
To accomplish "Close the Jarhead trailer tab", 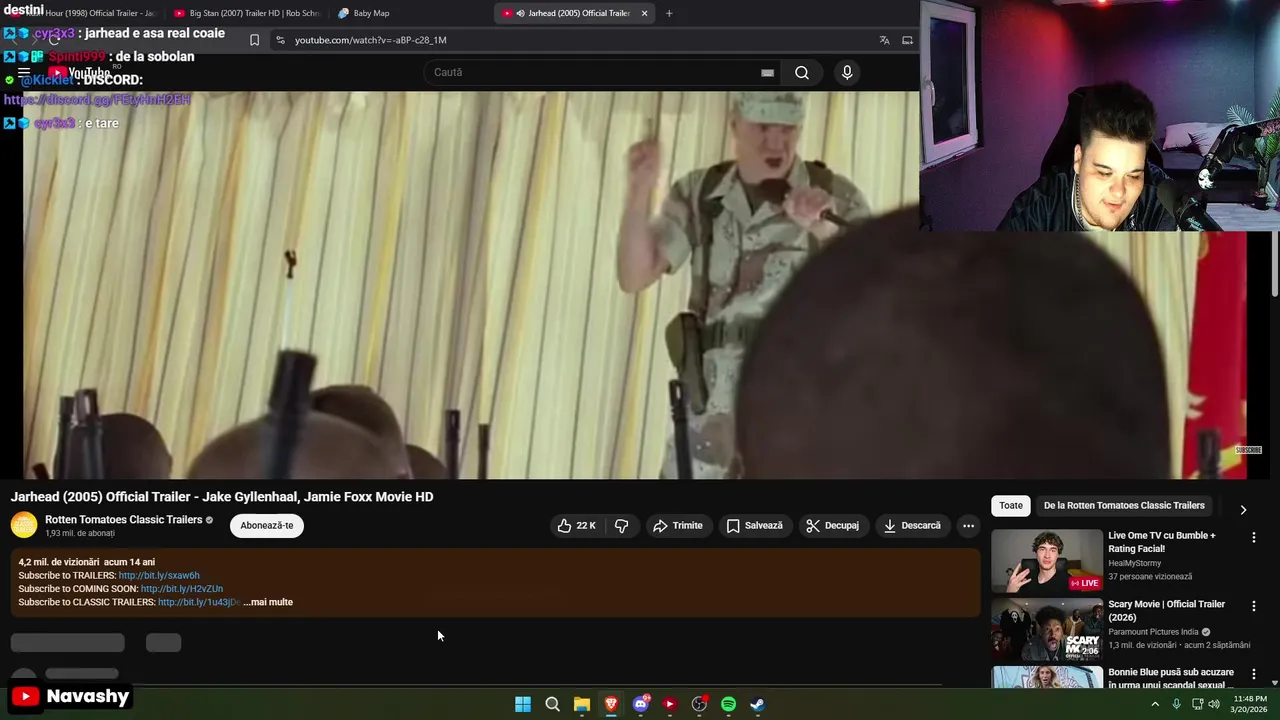I will pos(644,13).
